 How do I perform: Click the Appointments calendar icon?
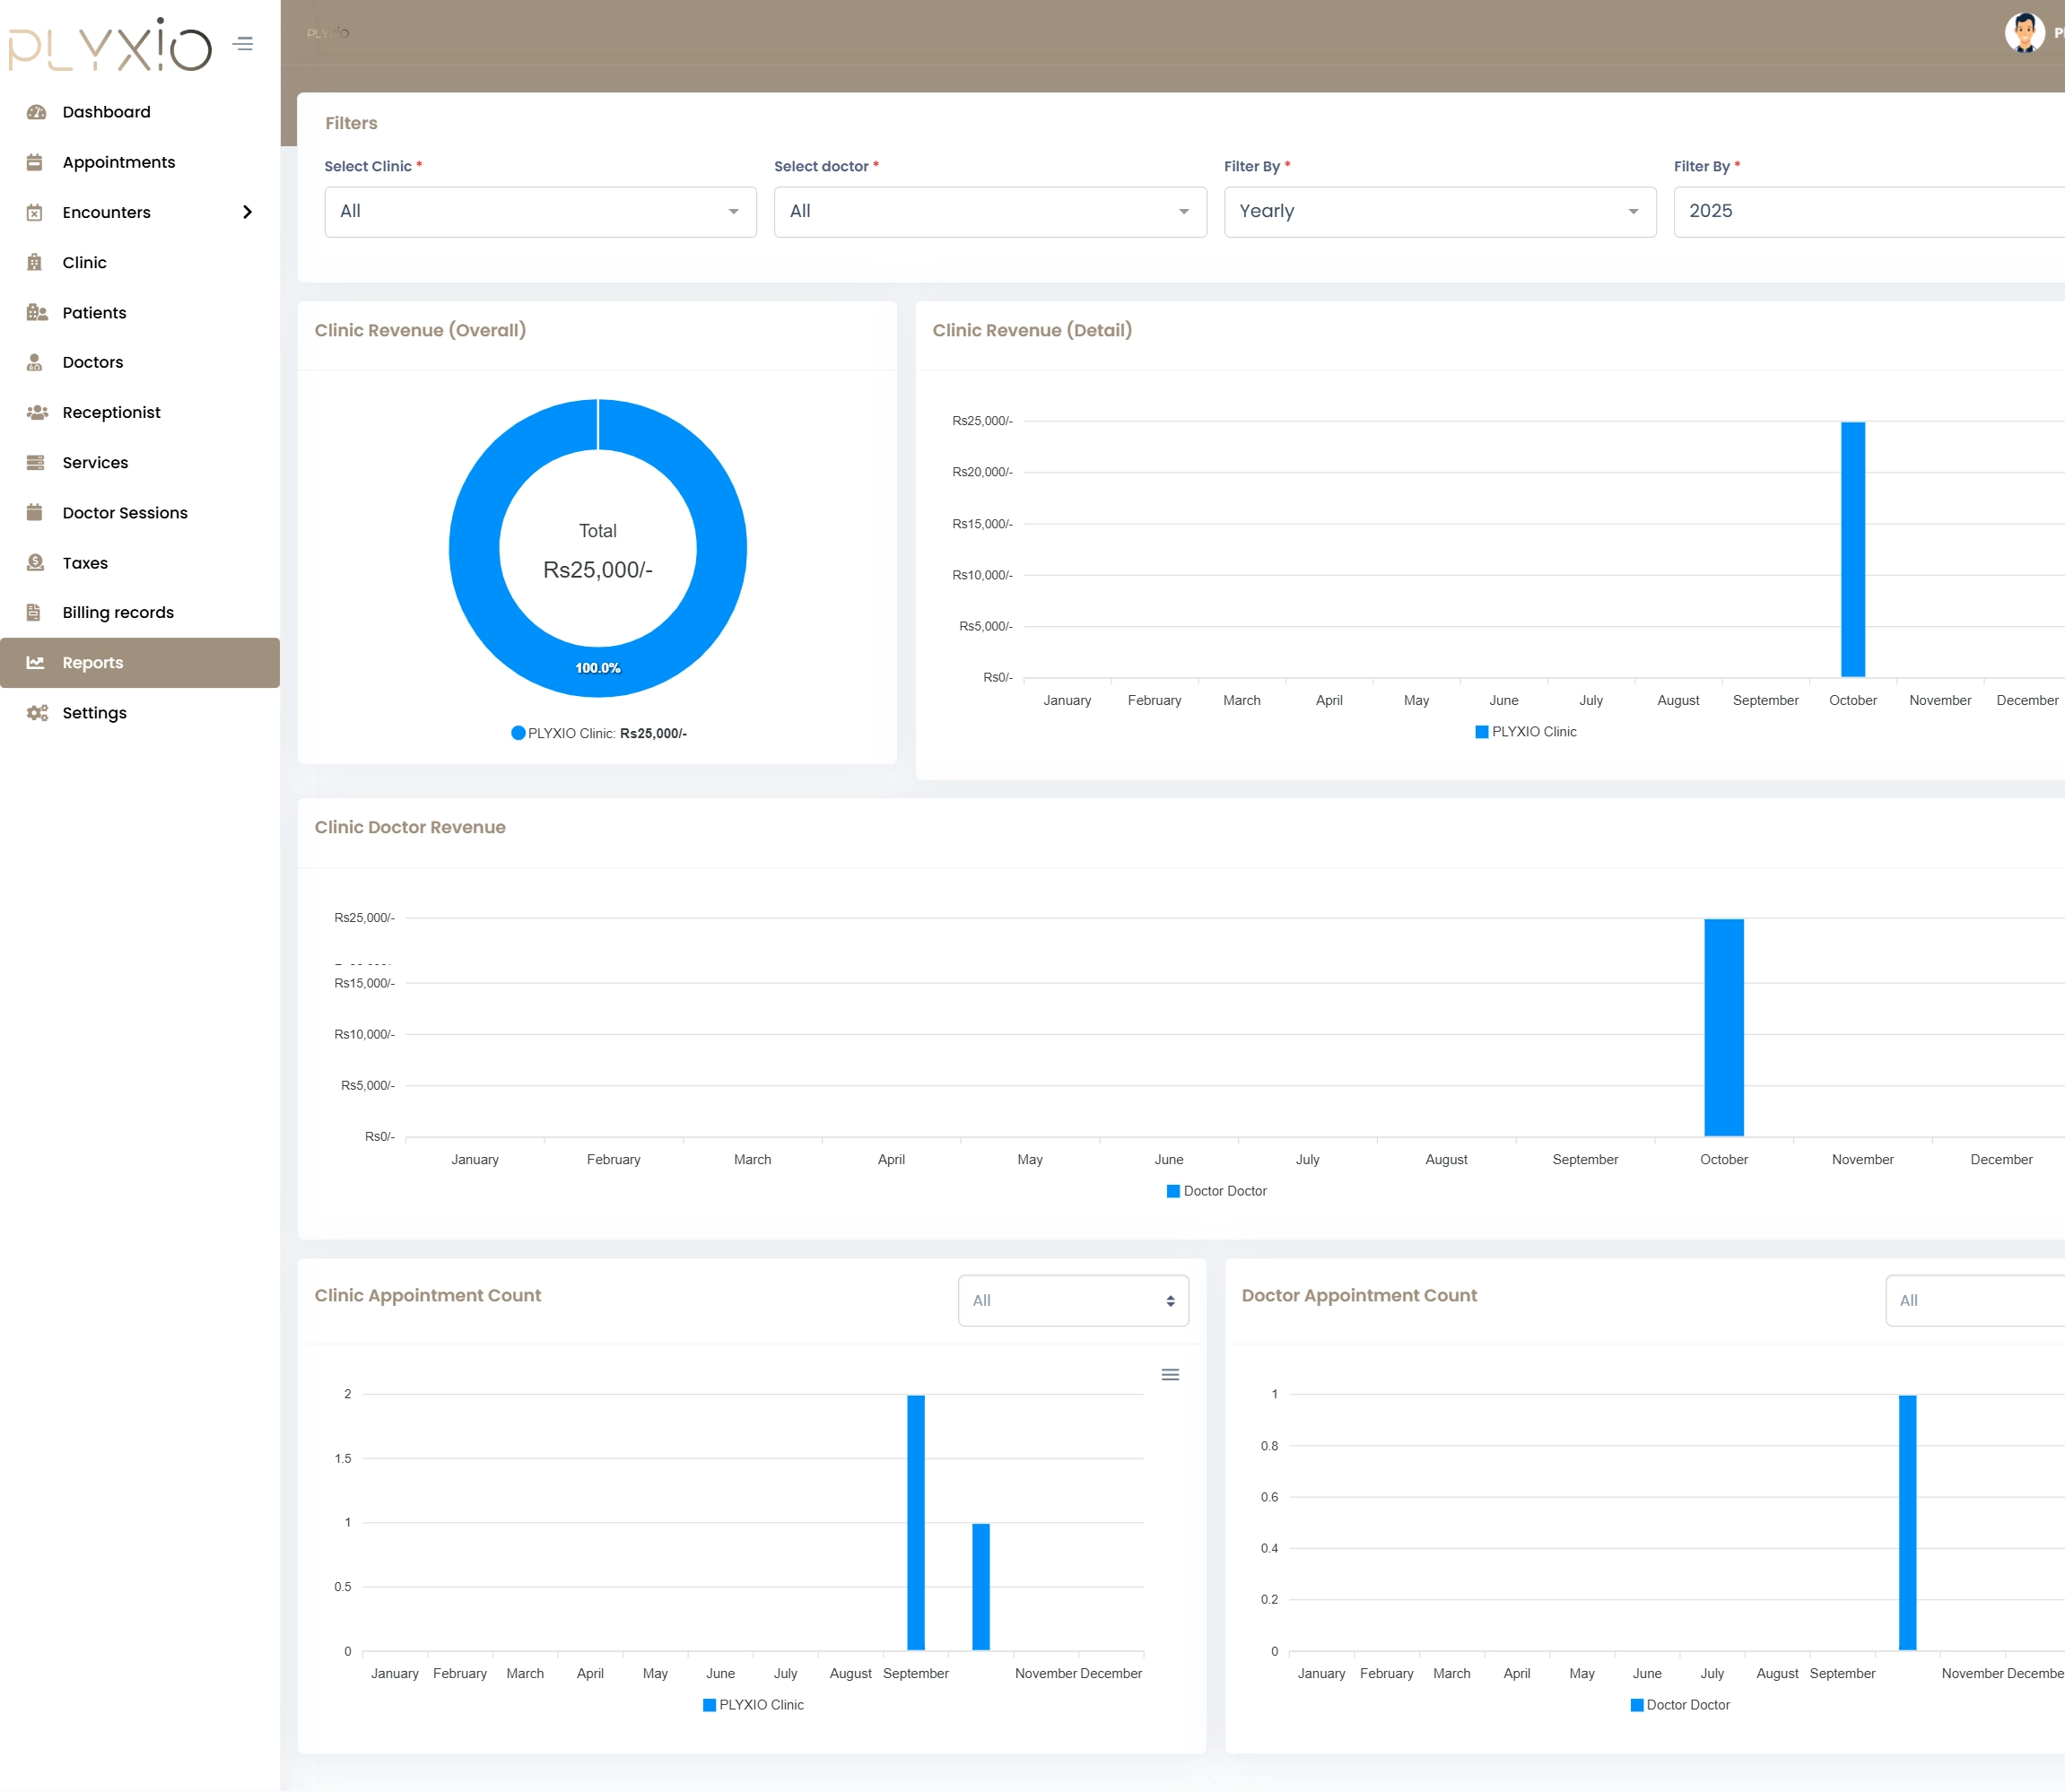(x=35, y=162)
